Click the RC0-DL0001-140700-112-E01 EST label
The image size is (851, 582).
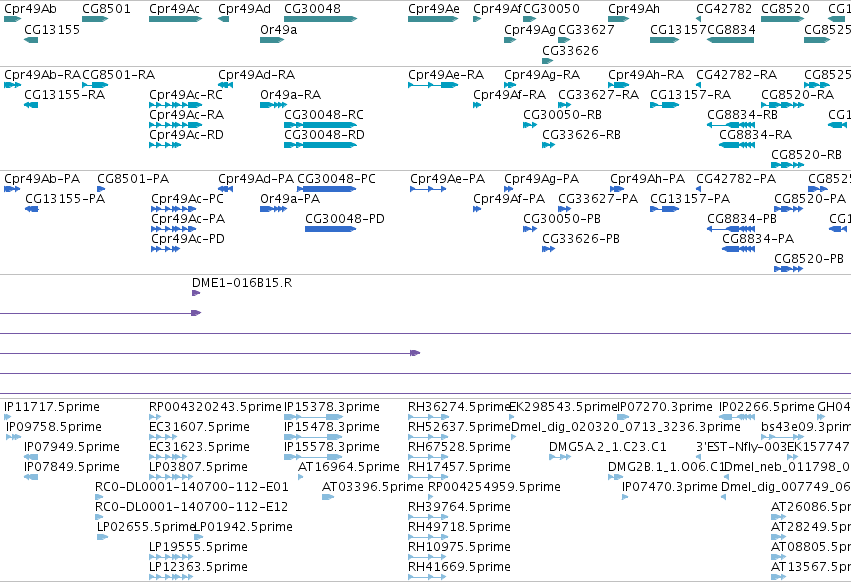pos(192,487)
